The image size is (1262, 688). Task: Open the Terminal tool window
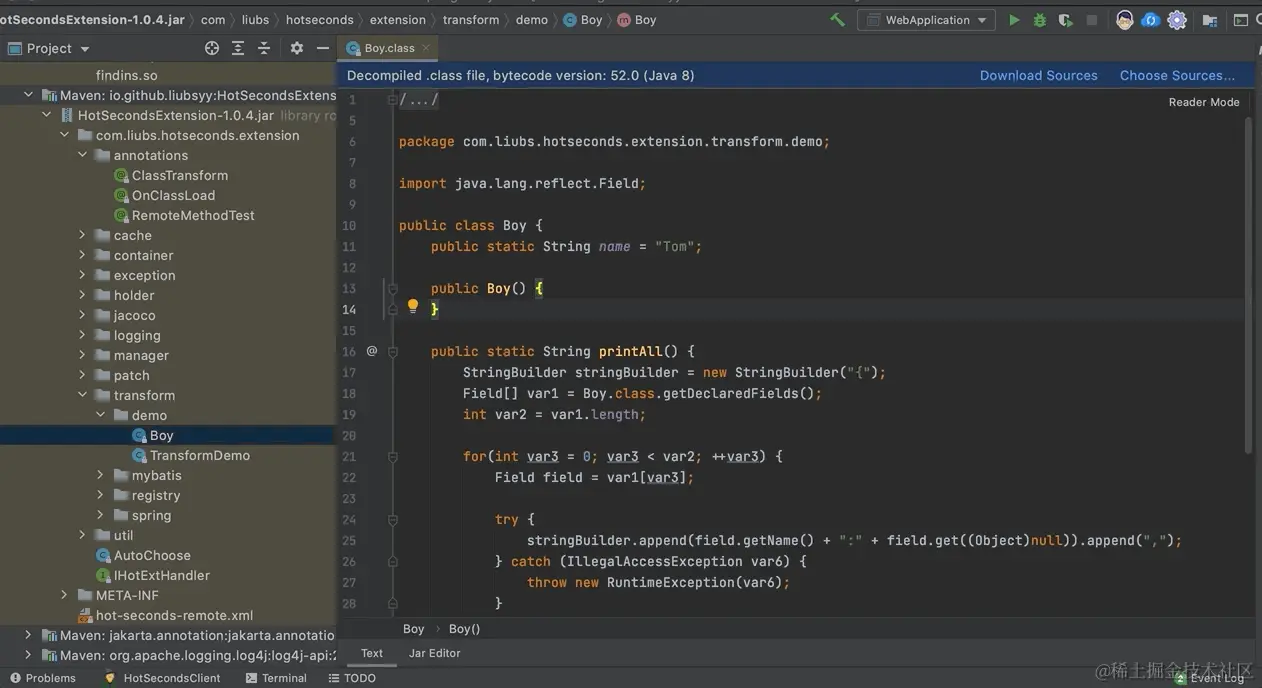pyautogui.click(x=276, y=678)
